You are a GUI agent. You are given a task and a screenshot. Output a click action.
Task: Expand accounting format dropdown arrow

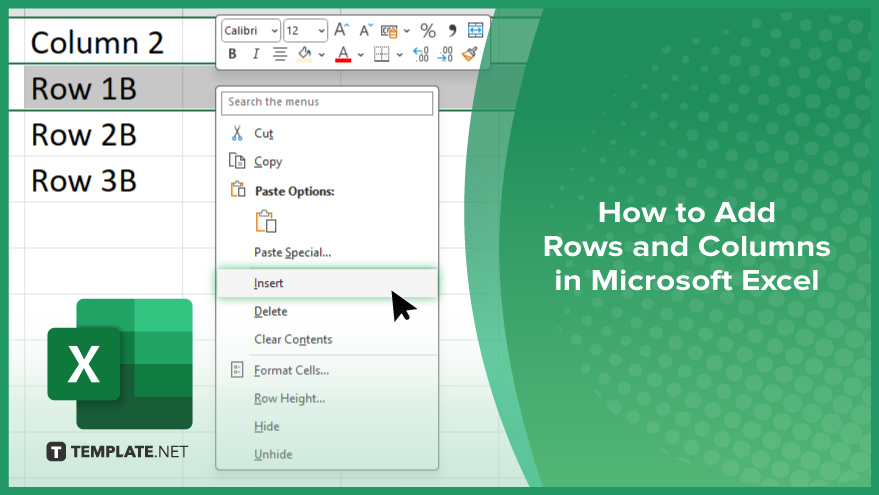pyautogui.click(x=406, y=31)
